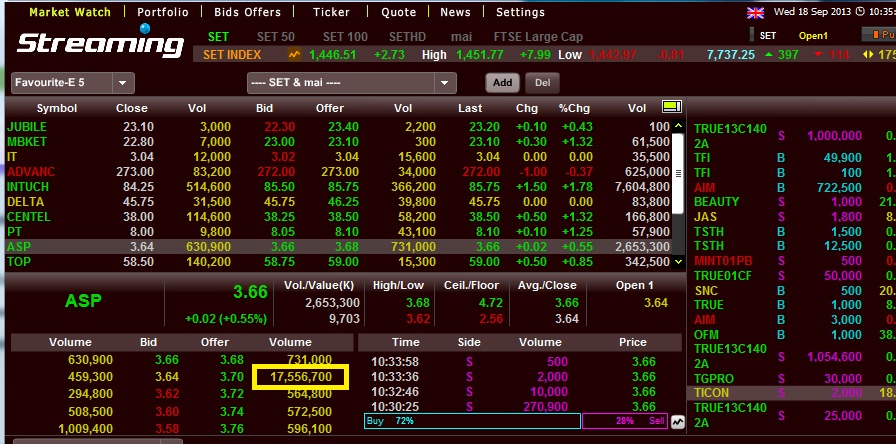Select the ADVANC symbol row
This screenshot has height=444, width=896.
(338, 171)
